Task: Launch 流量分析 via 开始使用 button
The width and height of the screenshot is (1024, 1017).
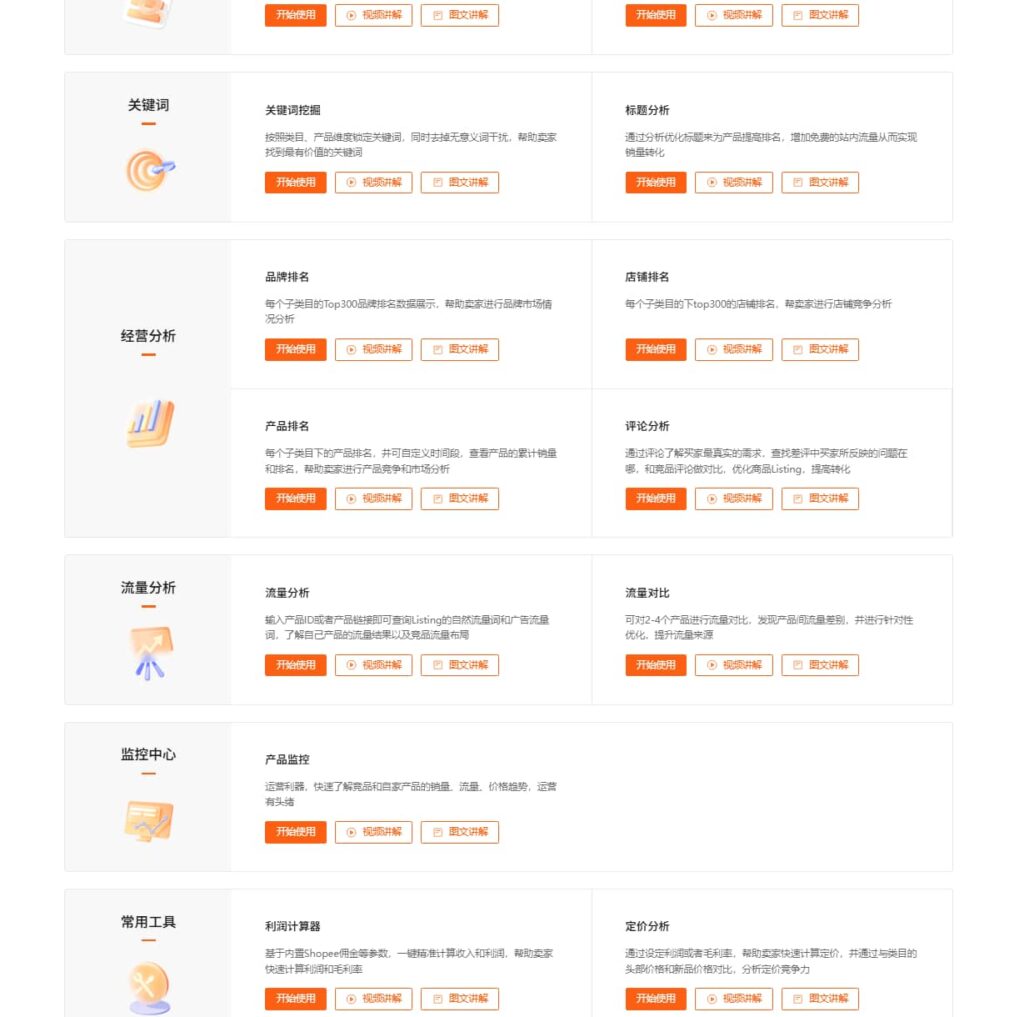Action: [295, 665]
